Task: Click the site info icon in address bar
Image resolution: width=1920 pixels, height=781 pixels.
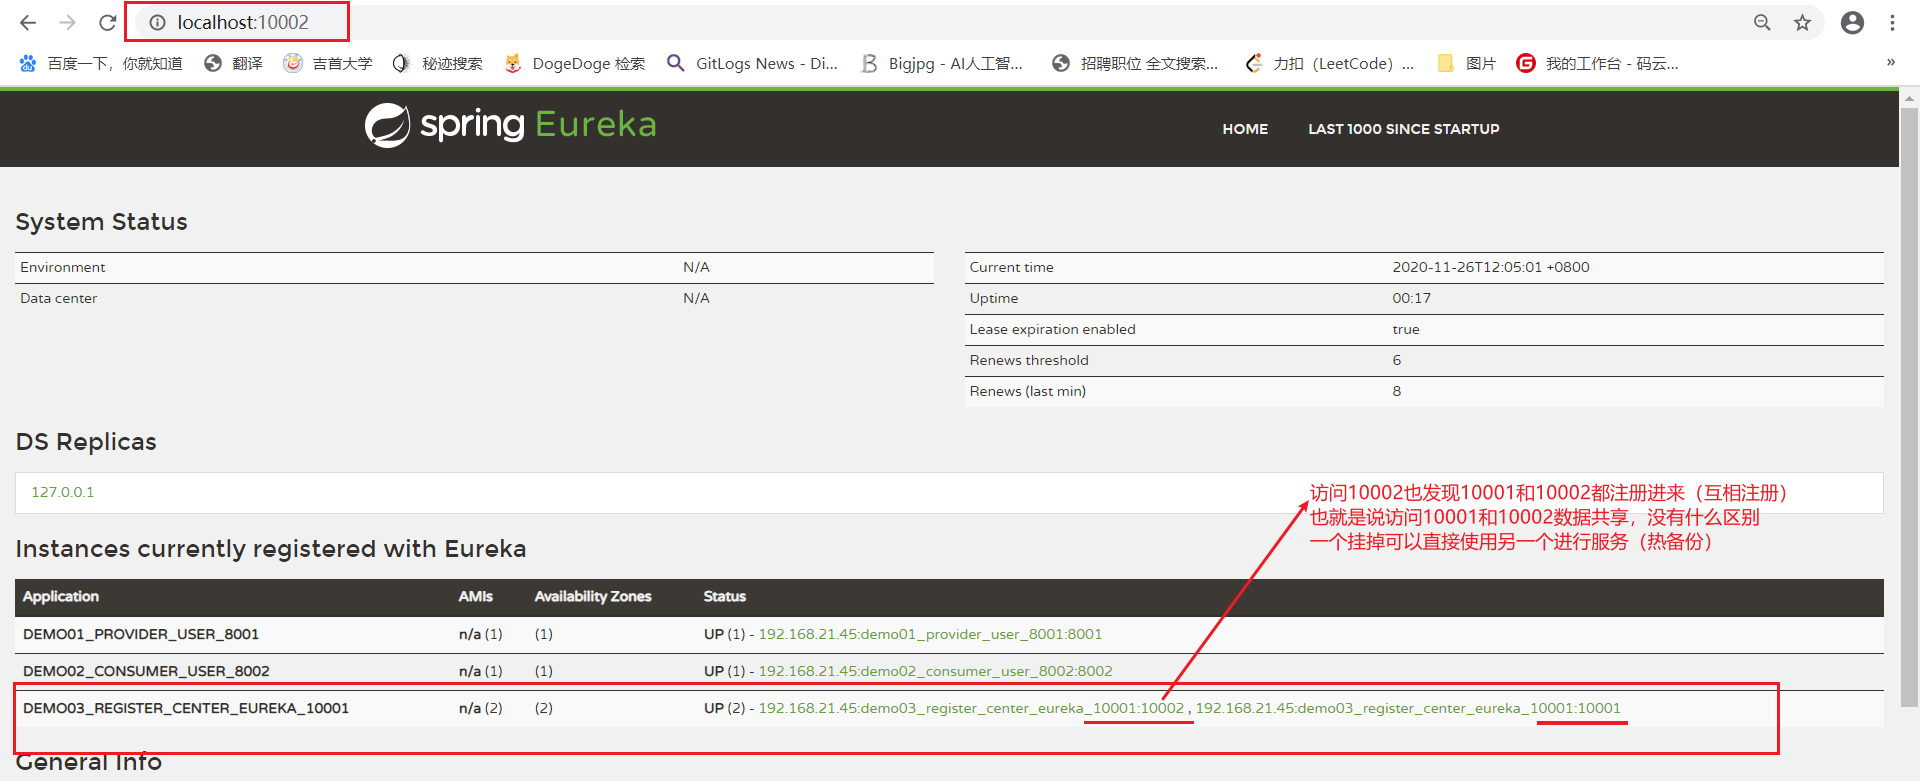Action: [157, 22]
